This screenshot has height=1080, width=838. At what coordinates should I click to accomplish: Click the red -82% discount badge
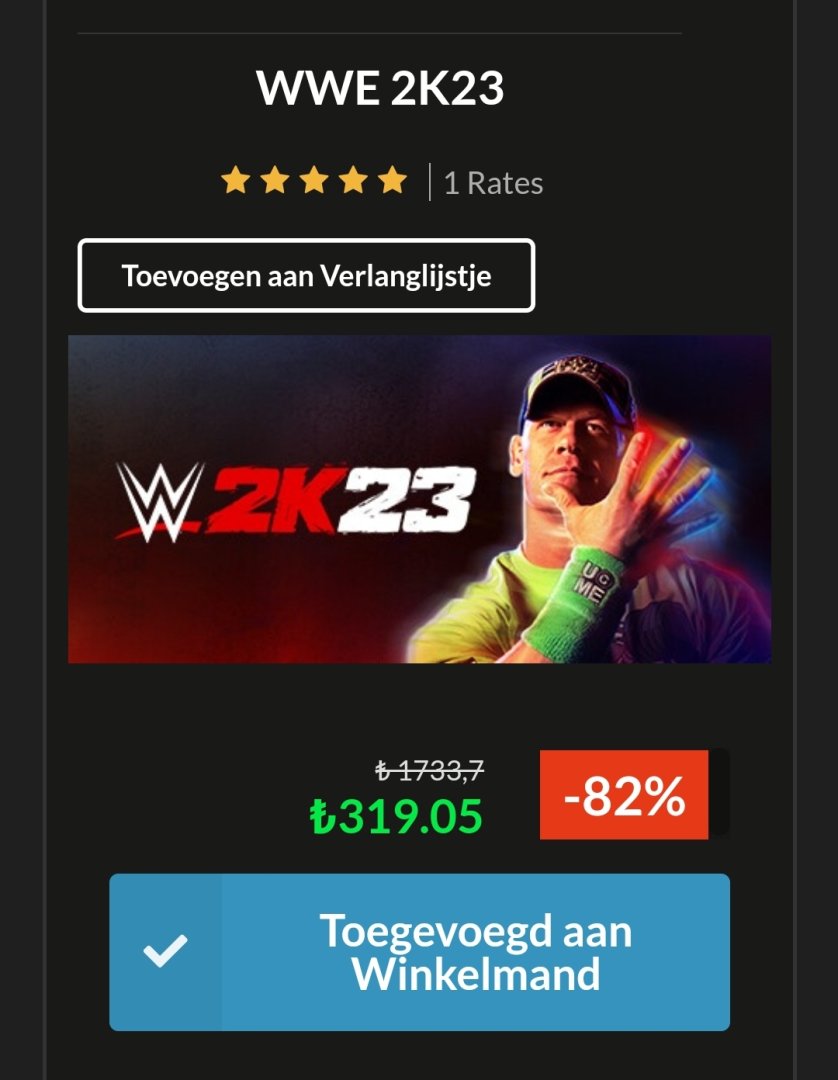click(624, 795)
